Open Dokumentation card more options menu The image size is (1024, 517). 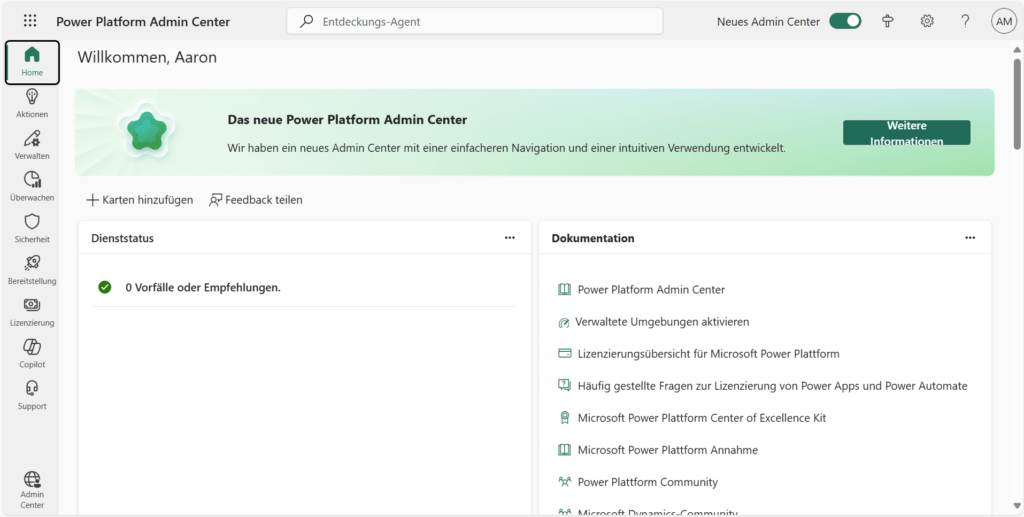(x=970, y=238)
